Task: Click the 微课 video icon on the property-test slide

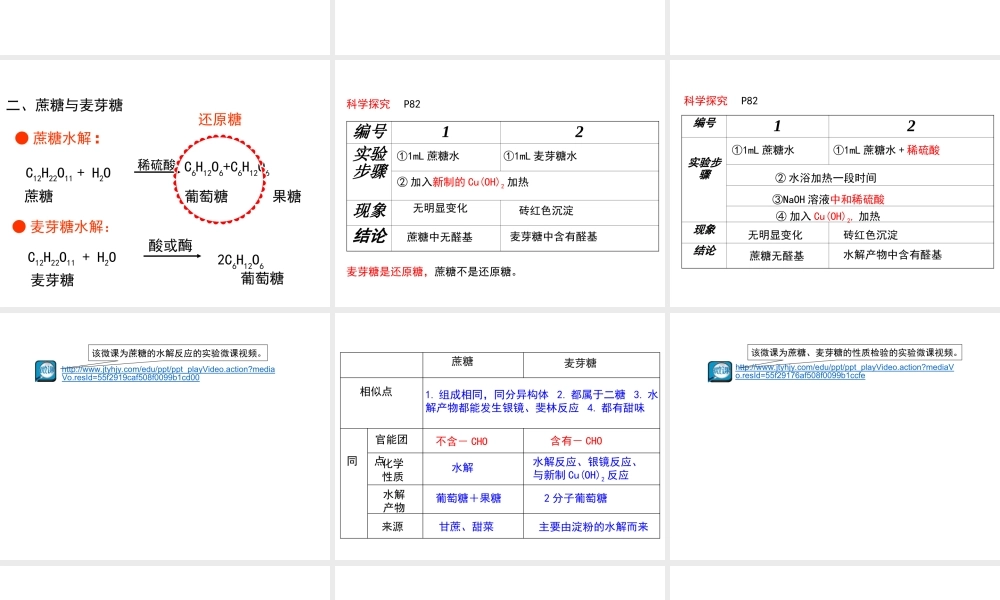Action: tap(721, 371)
